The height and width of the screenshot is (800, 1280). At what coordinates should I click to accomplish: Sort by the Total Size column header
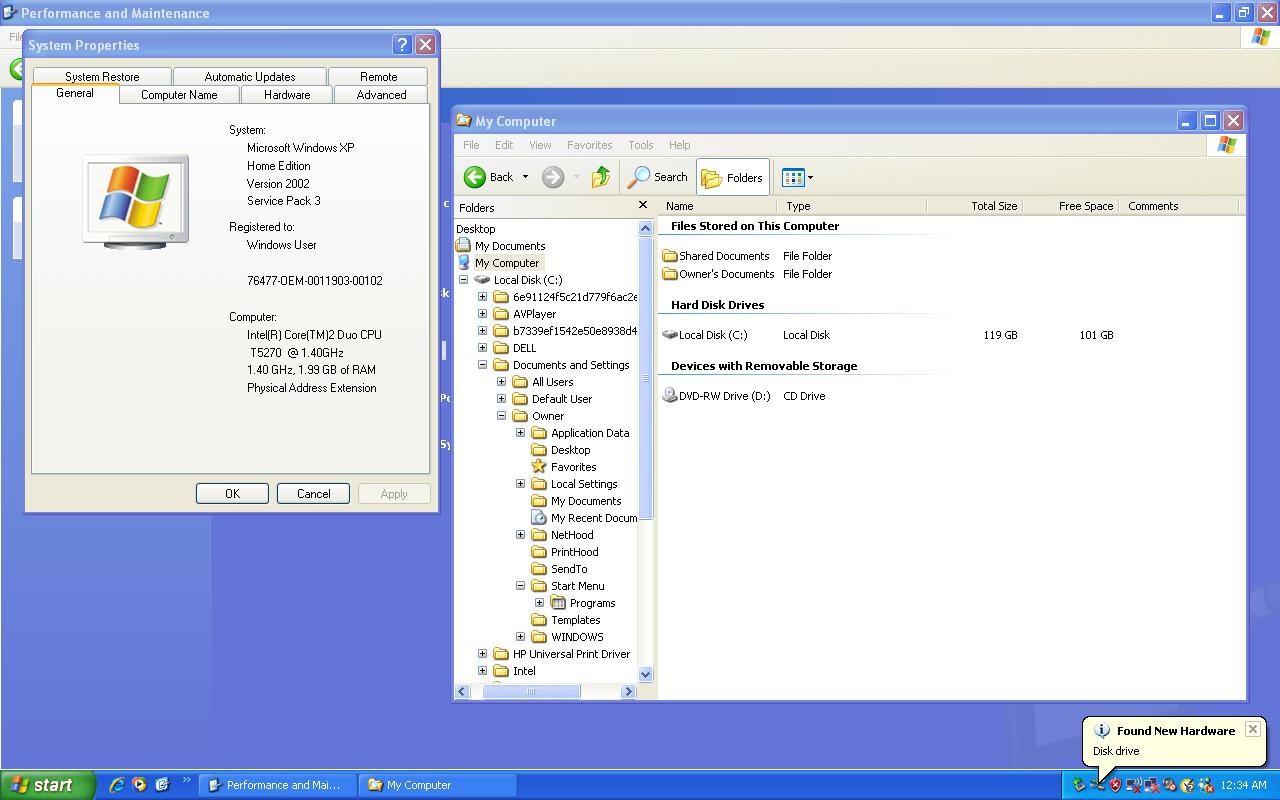976,206
